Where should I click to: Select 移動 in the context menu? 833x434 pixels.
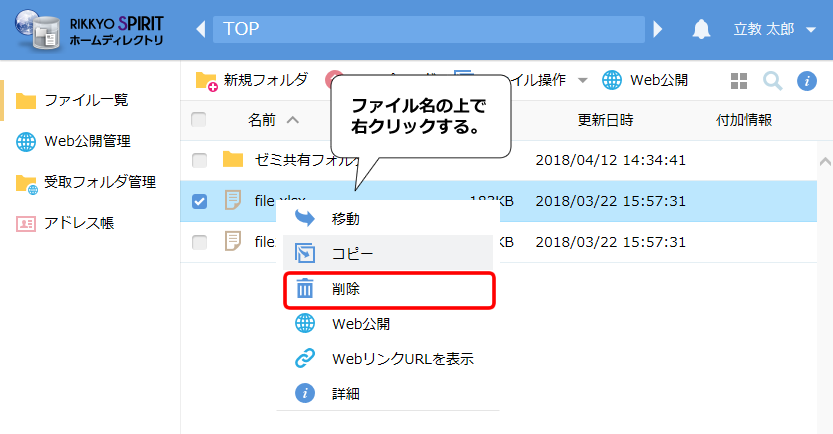388,218
